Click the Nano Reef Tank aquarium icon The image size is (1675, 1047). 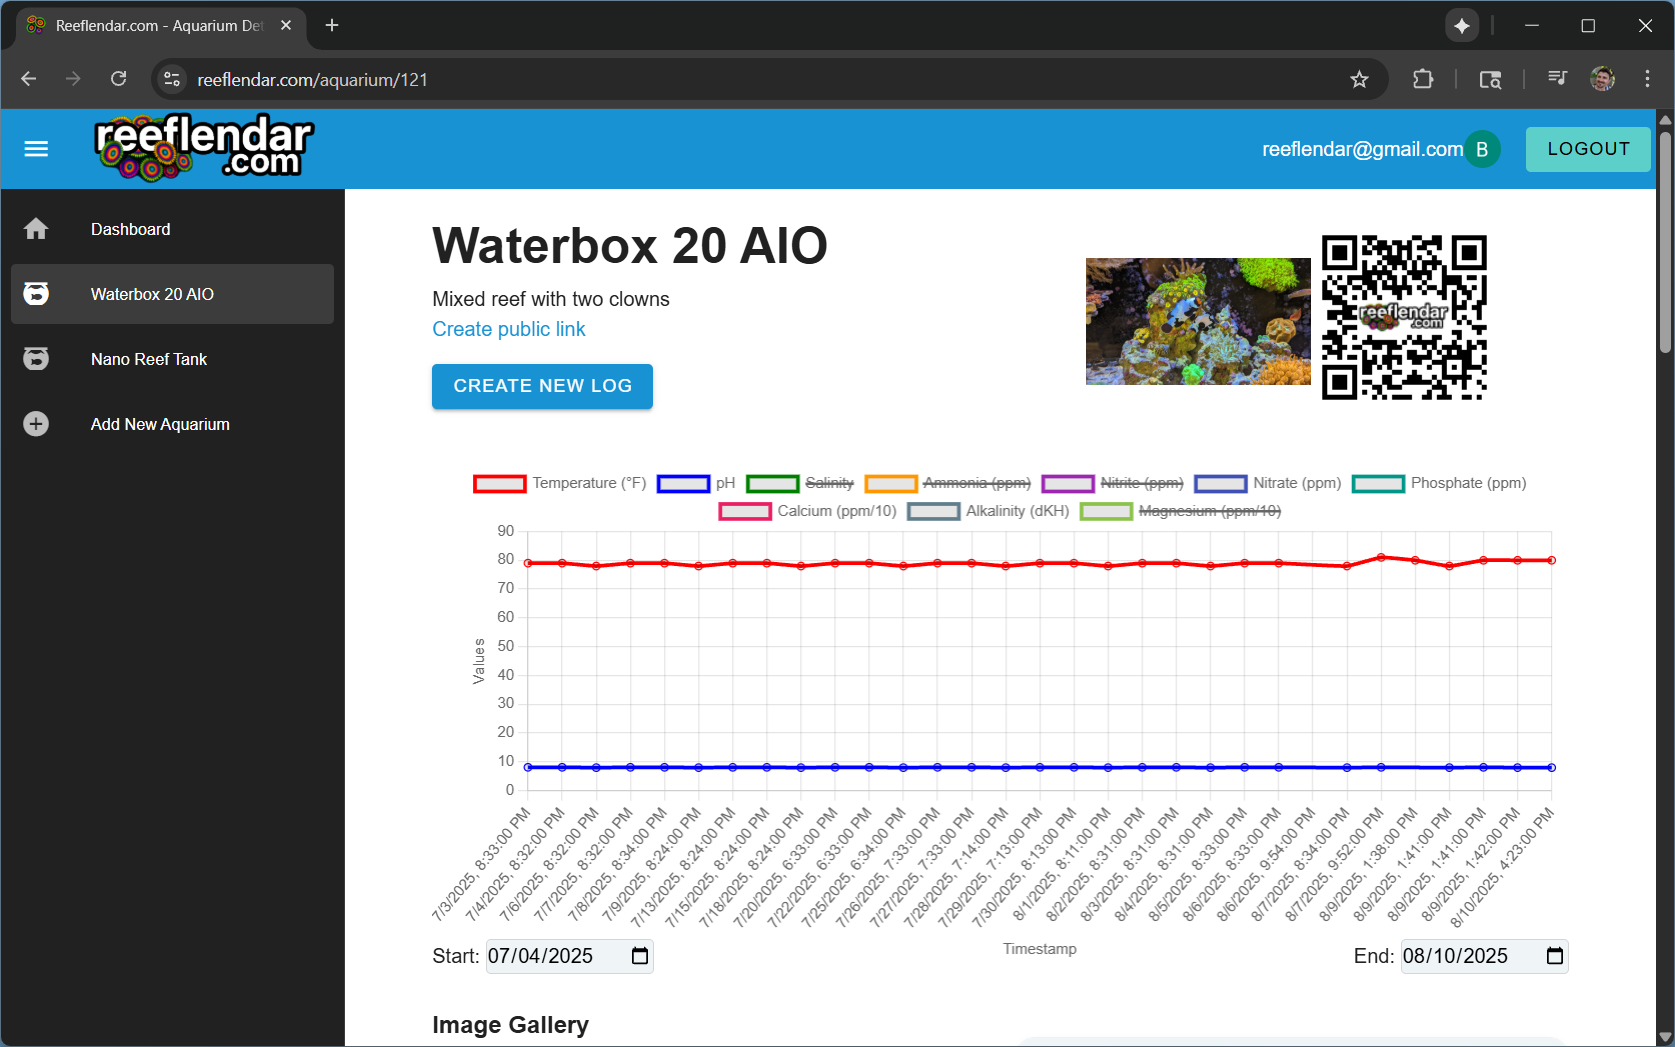coord(36,359)
